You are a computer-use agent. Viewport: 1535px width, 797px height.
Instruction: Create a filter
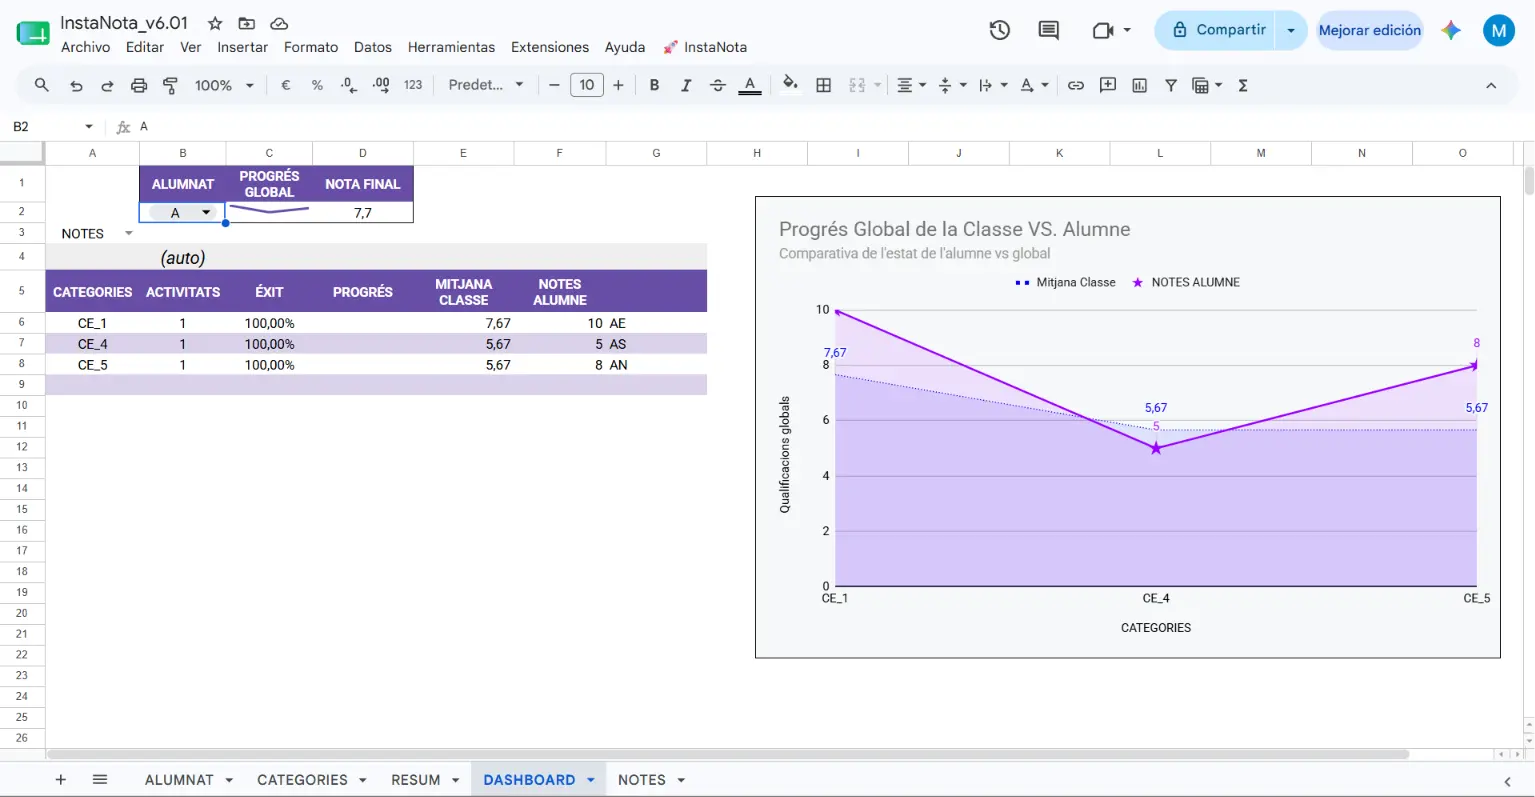pos(1171,85)
